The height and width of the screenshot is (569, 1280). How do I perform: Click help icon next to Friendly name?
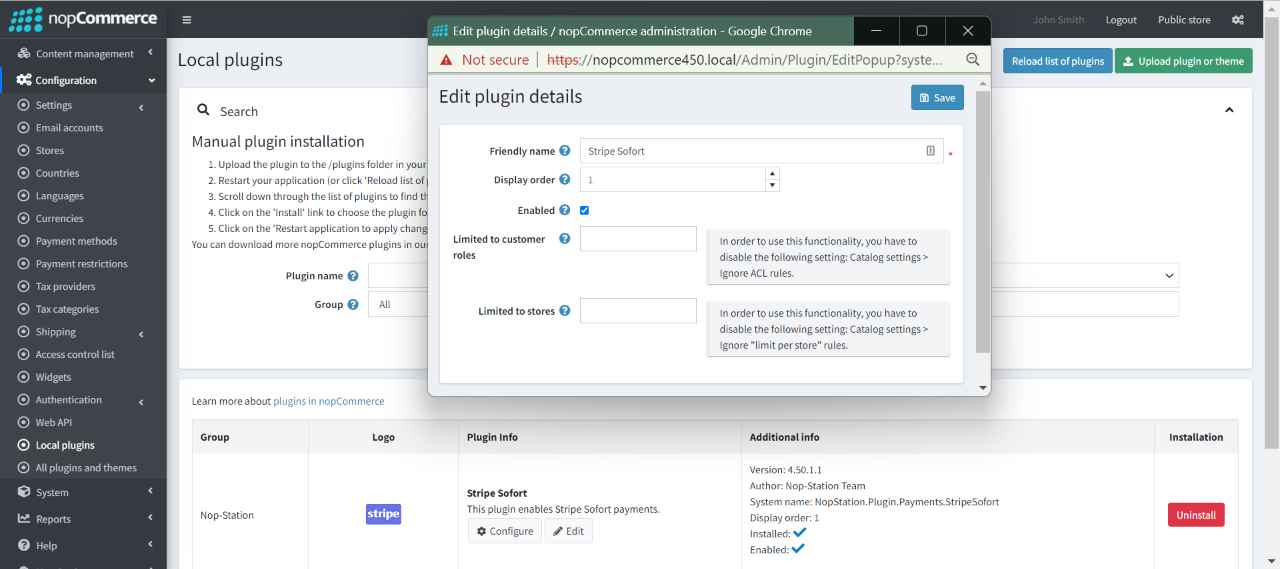(x=564, y=151)
